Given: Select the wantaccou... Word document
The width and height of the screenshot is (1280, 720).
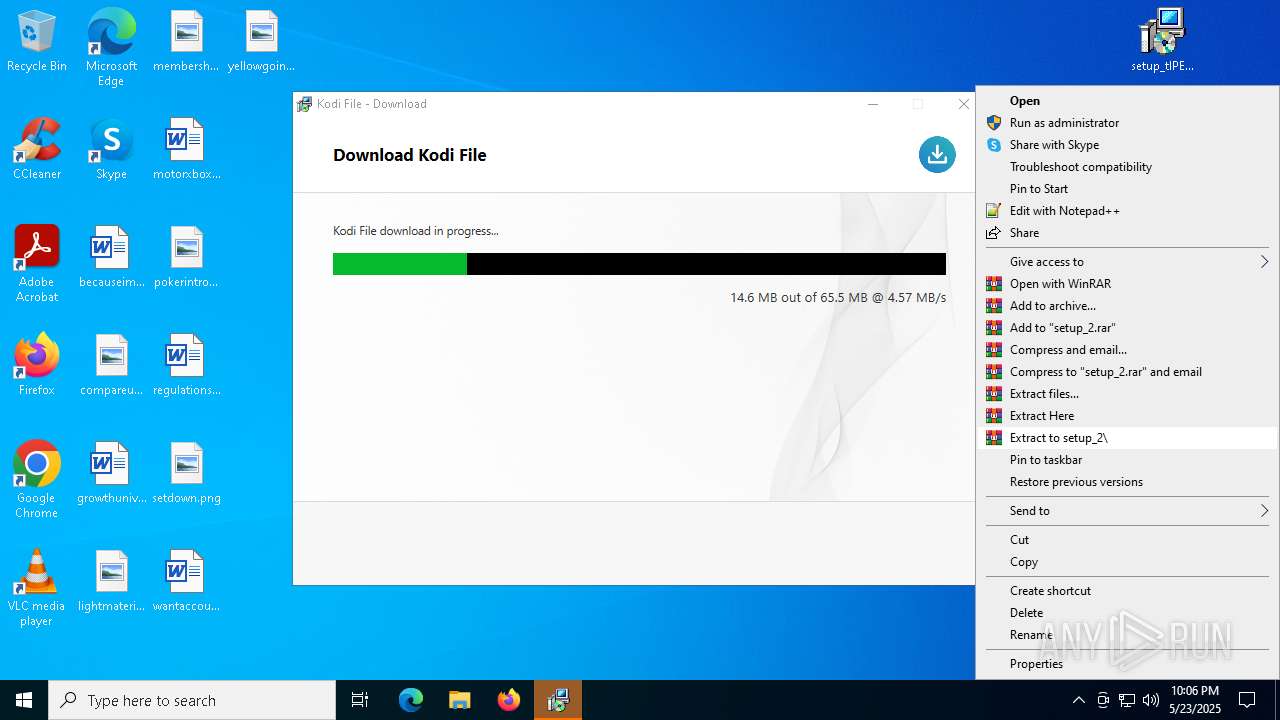Looking at the screenshot, I should pos(186,582).
